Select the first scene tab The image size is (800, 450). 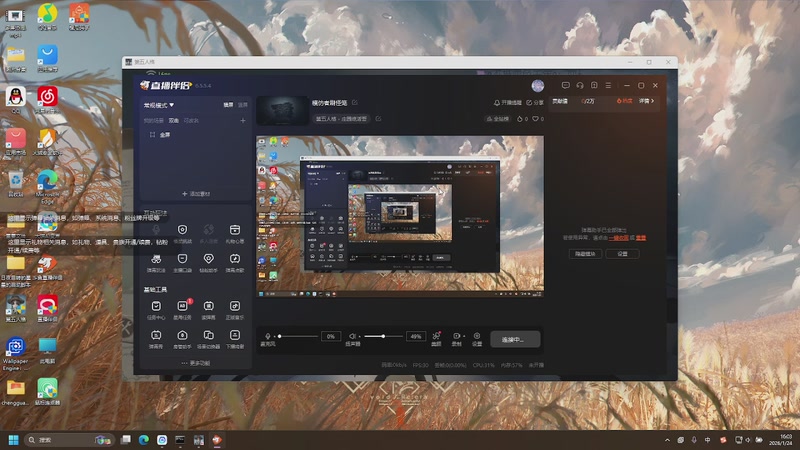tap(153, 121)
